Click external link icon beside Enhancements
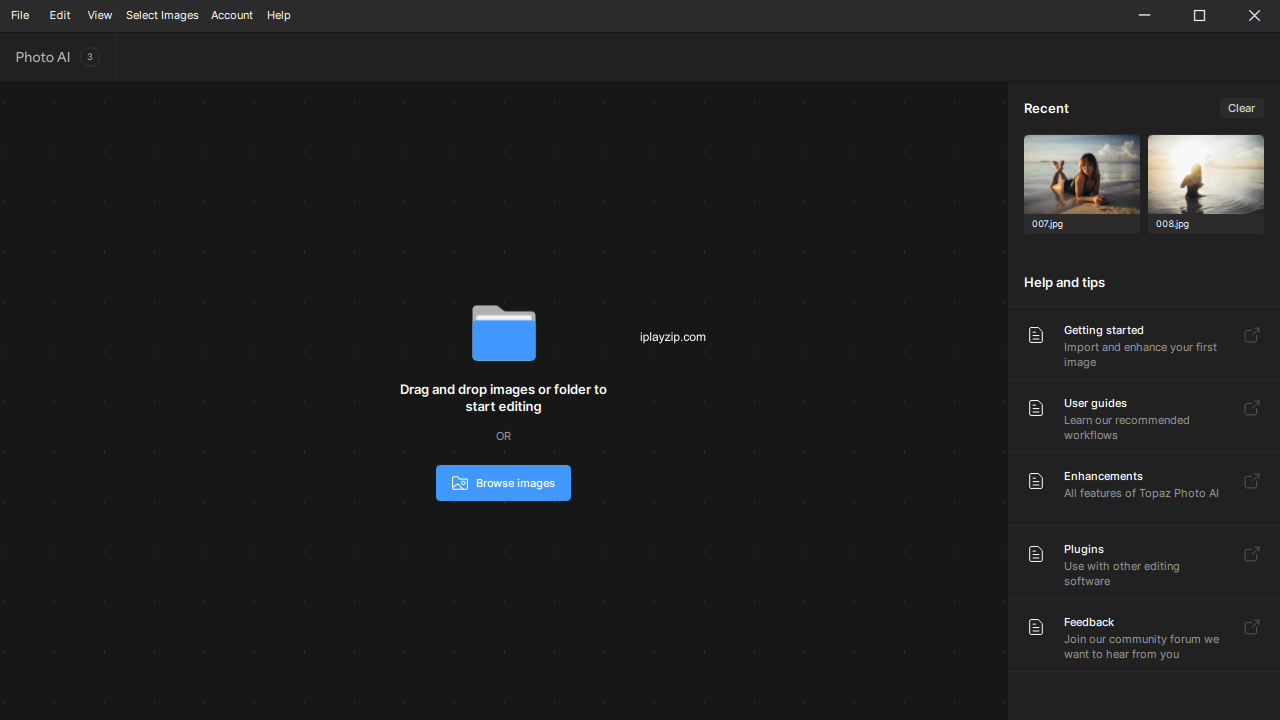The image size is (1280, 720). [x=1251, y=481]
